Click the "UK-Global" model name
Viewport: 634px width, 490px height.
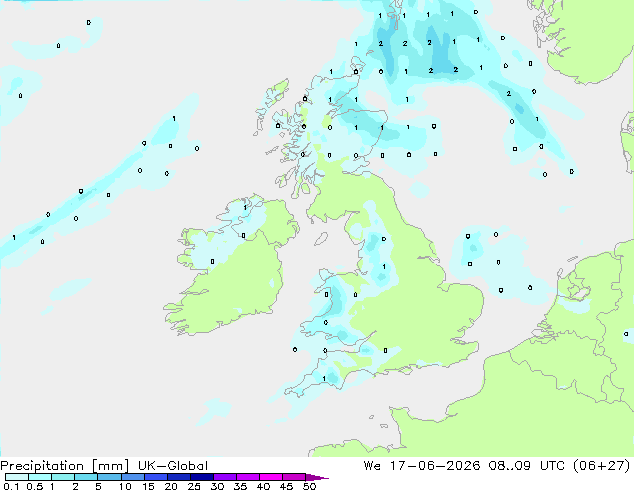click(173, 466)
